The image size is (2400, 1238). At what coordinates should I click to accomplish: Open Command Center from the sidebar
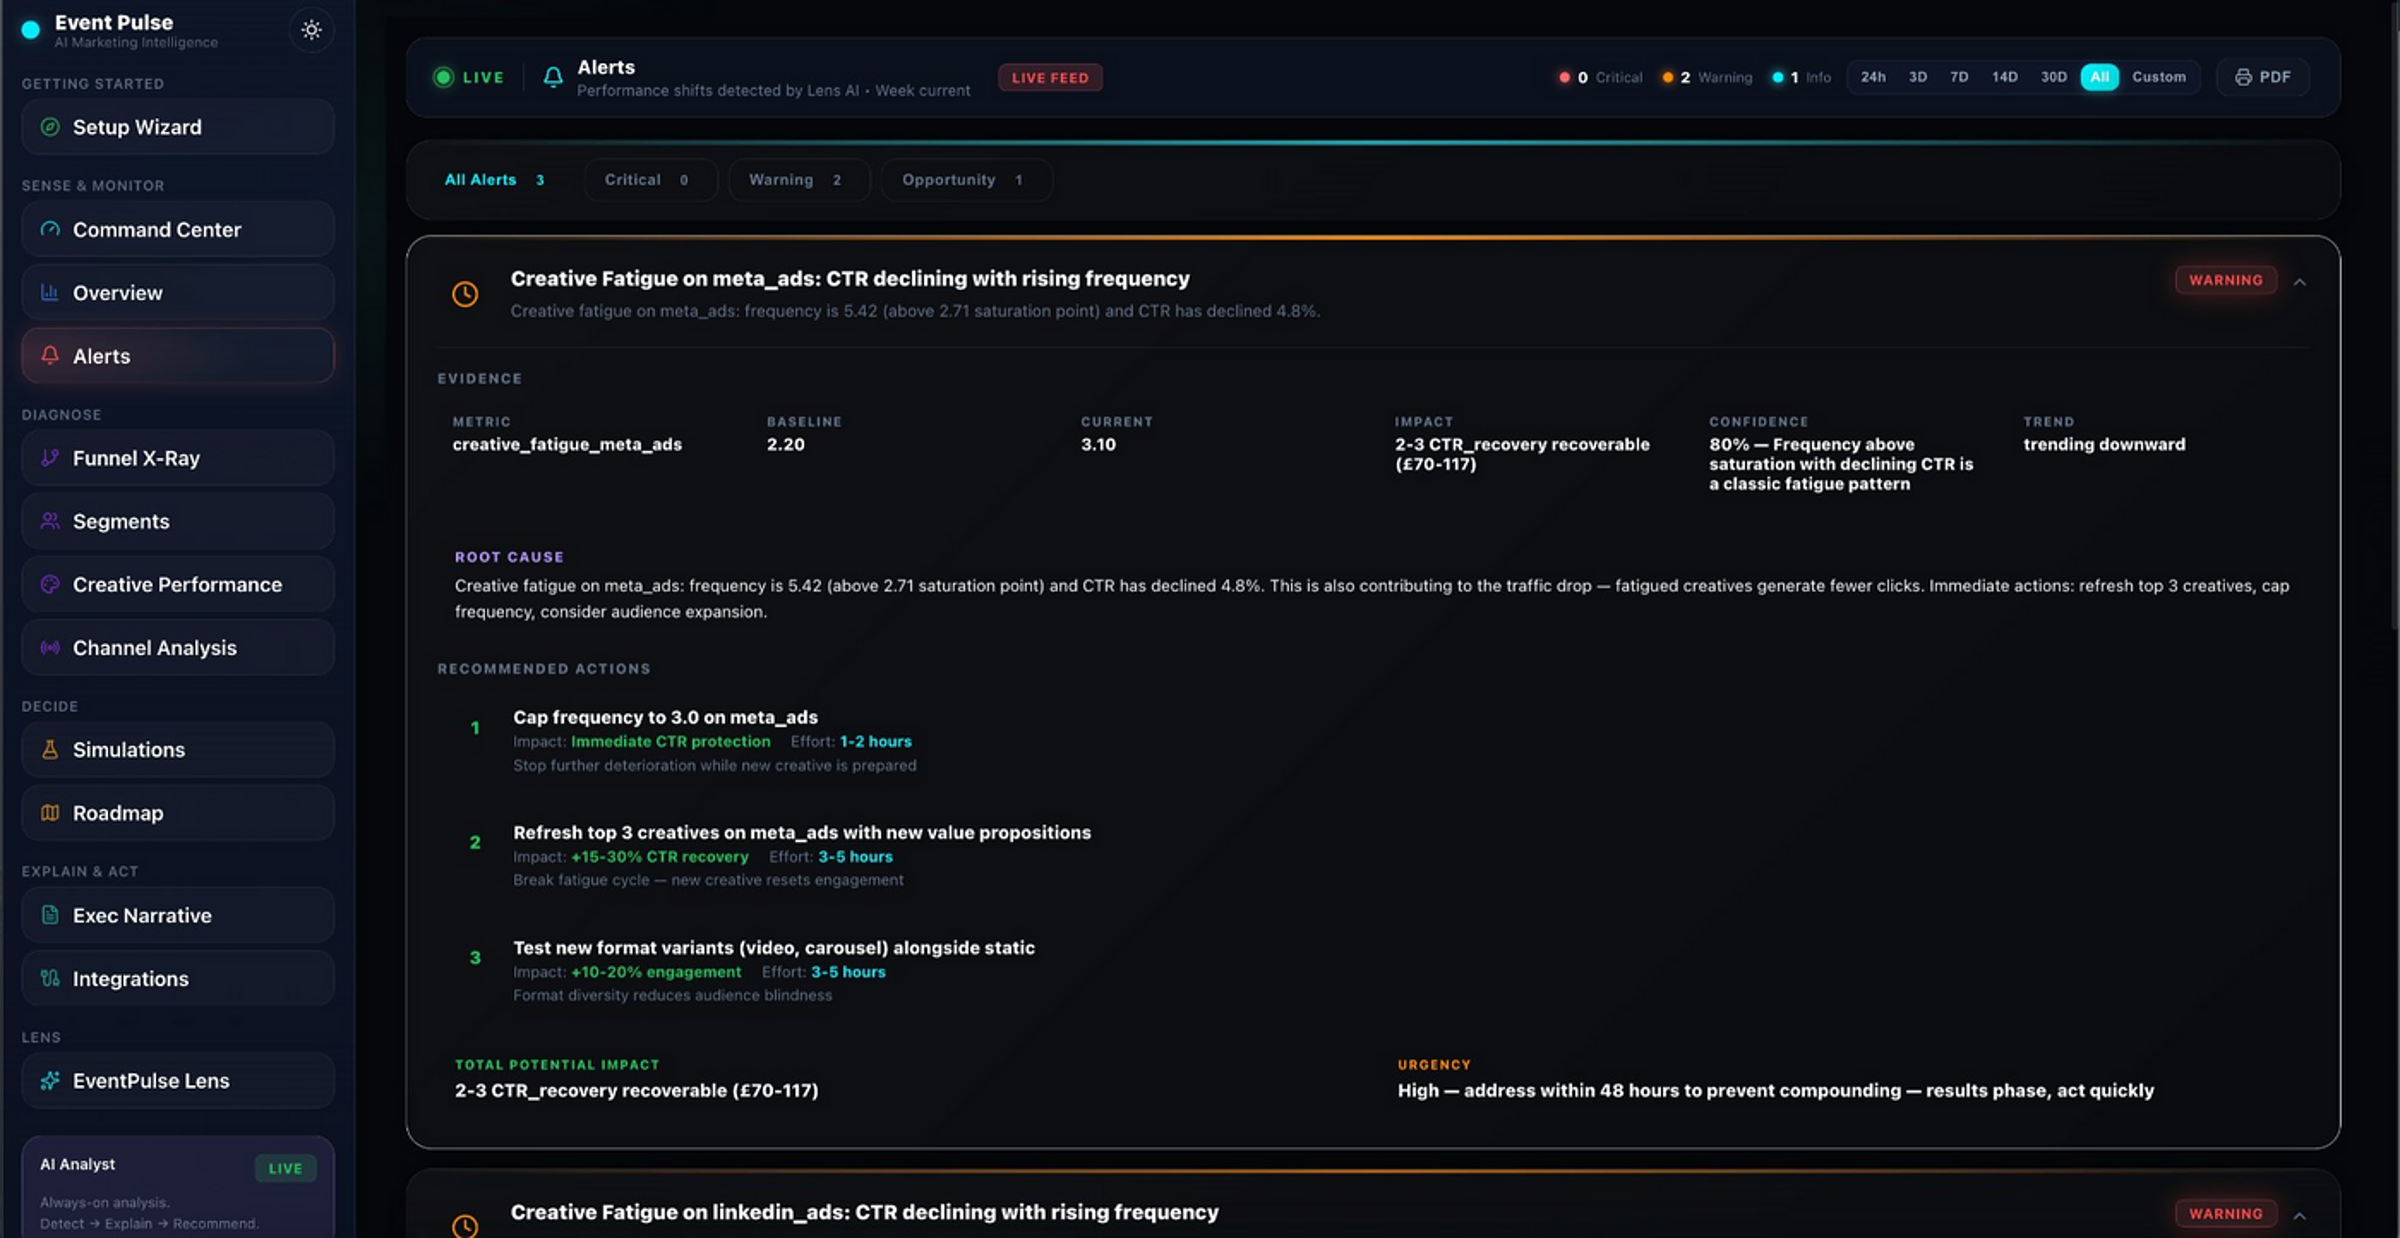click(177, 229)
